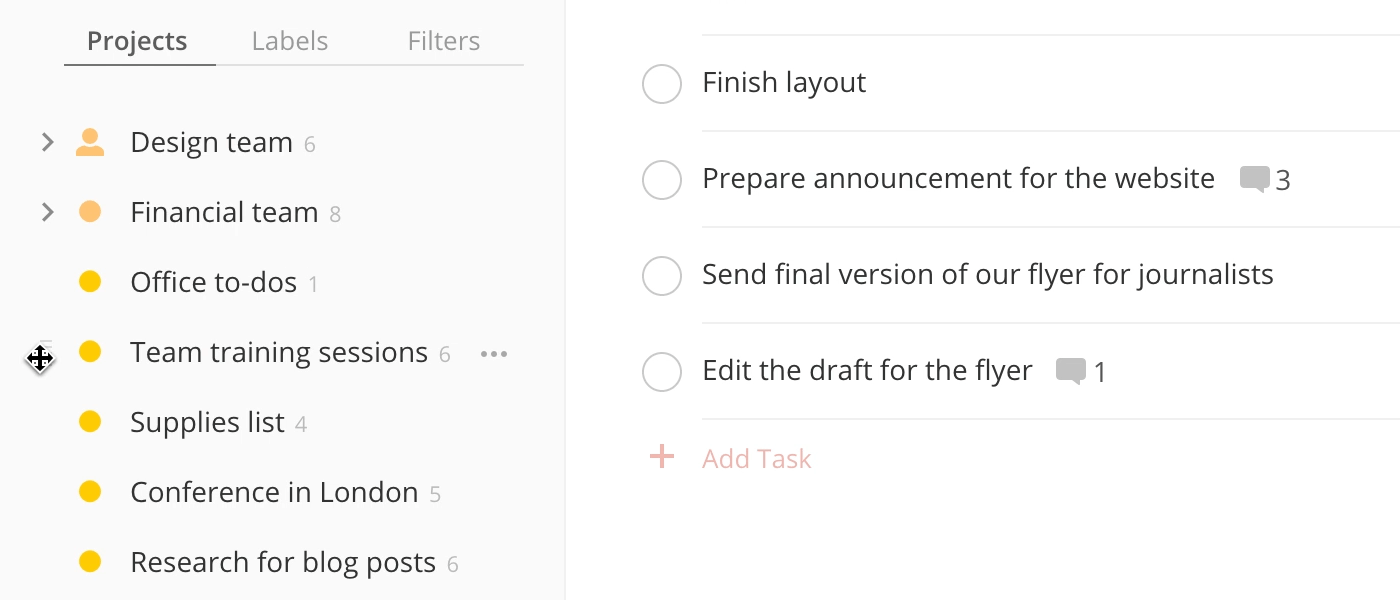
Task: Select the Supplies list project
Action: [x=207, y=423]
